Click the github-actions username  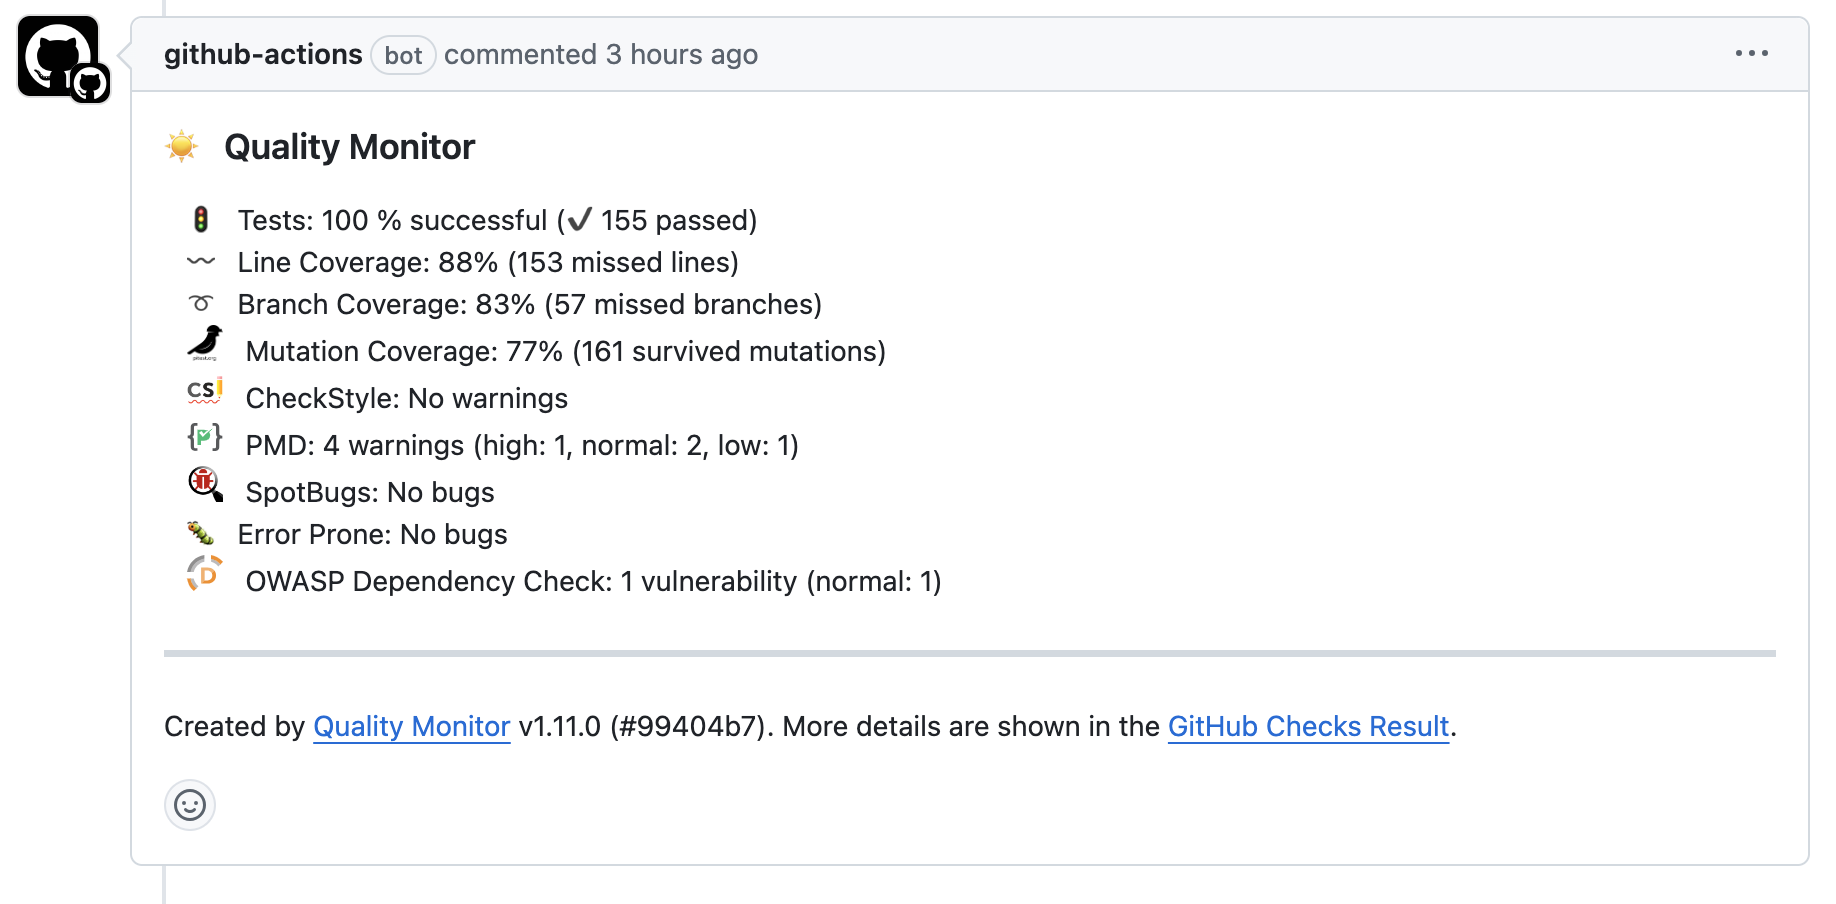point(263,54)
